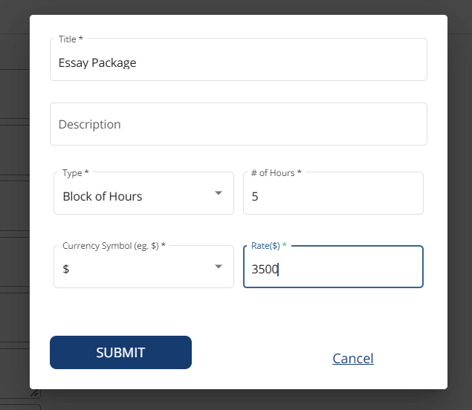Cancel the dialog via the Cancel link

(353, 359)
